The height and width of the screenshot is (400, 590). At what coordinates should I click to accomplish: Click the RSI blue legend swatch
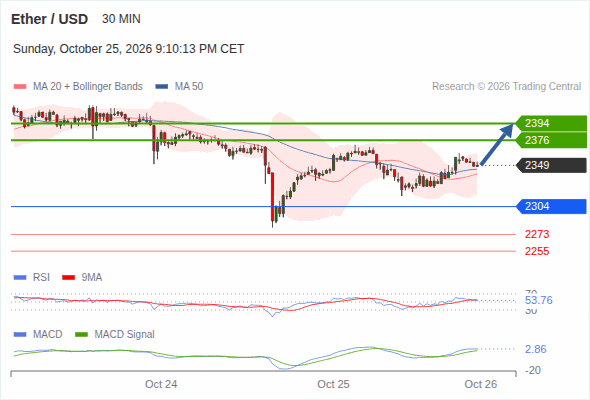pos(20,278)
